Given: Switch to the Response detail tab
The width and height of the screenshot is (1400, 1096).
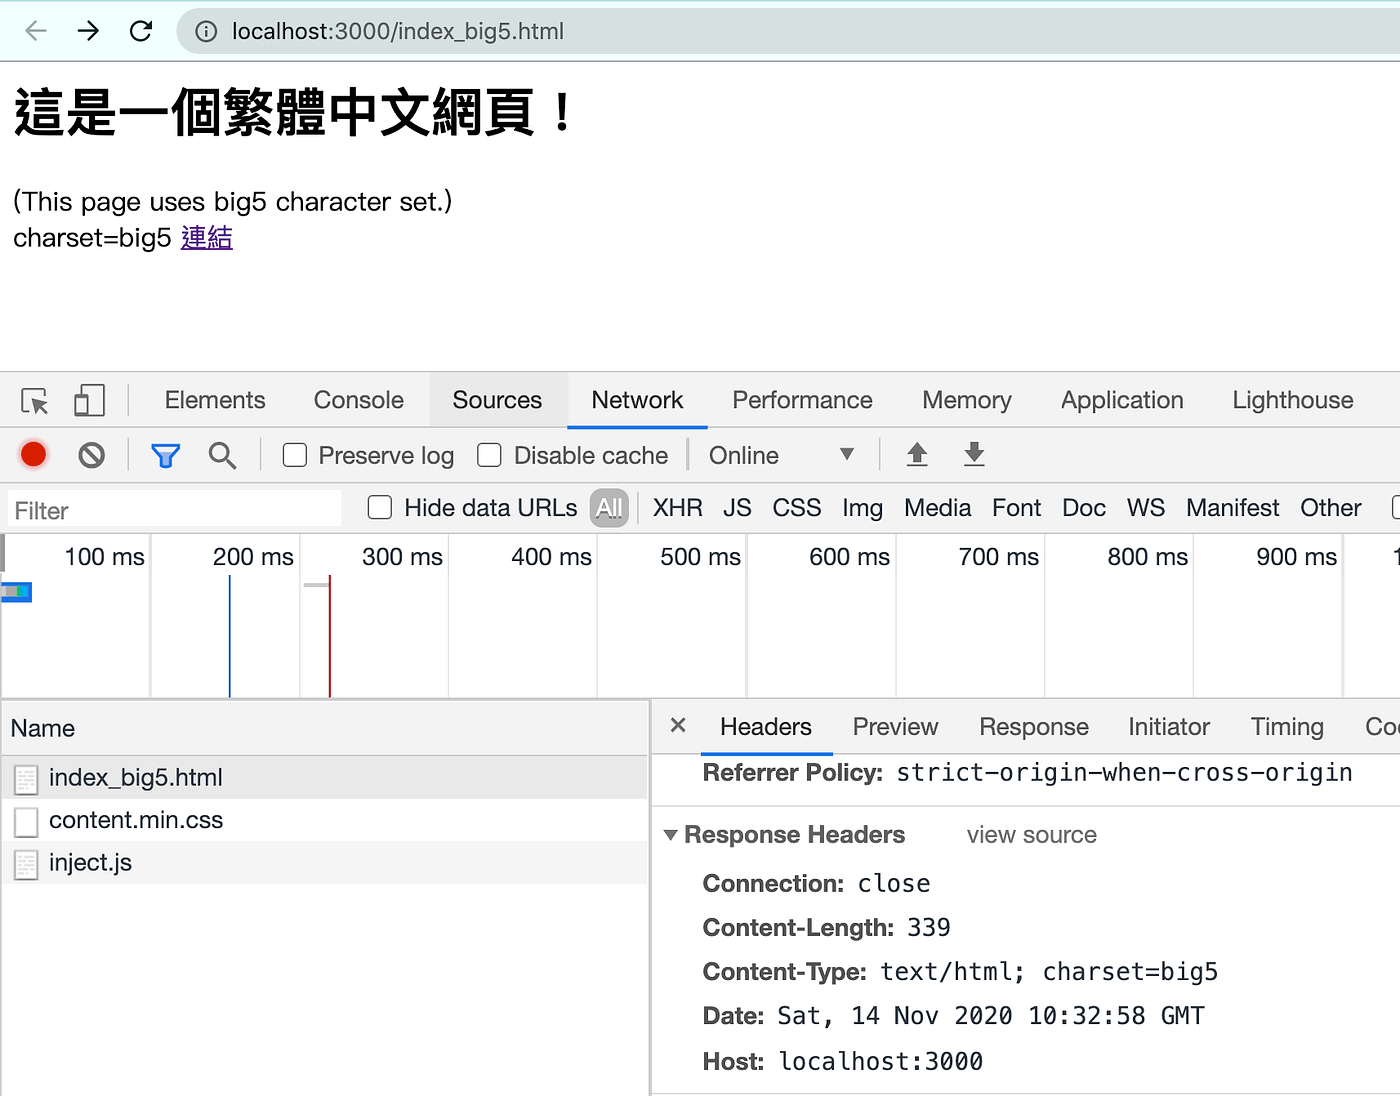Looking at the screenshot, I should [1034, 727].
